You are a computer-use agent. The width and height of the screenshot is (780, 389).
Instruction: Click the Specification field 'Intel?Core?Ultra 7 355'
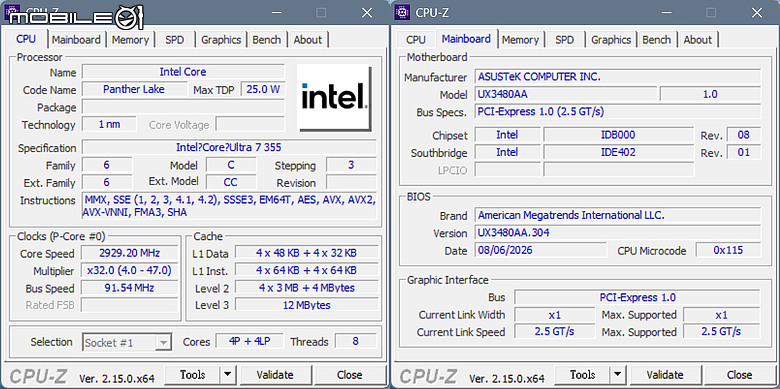[x=229, y=148]
